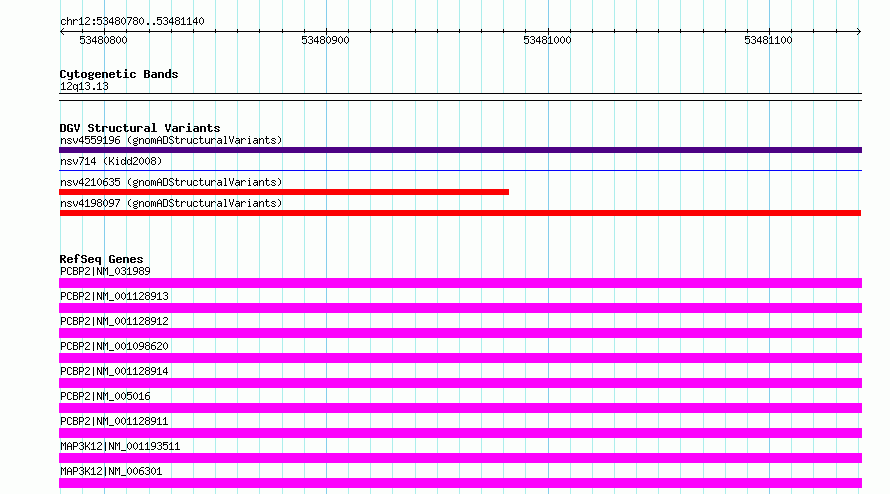890x494 pixels.
Task: Click the right arrow of the ruler
Action: click(x=859, y=31)
